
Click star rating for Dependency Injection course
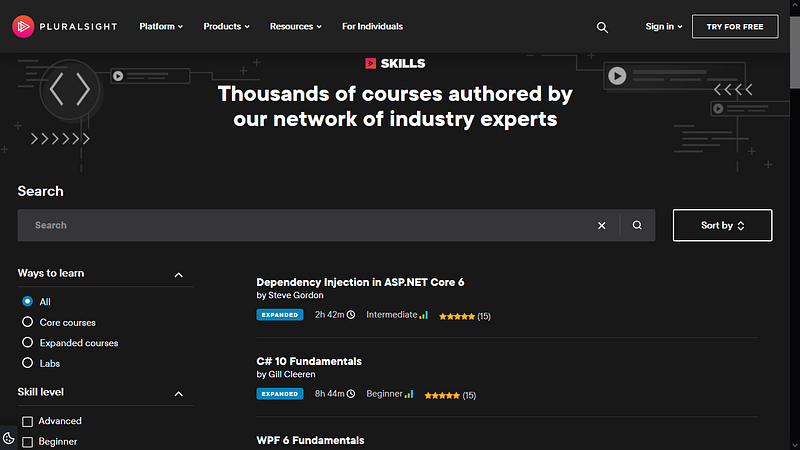(457, 316)
